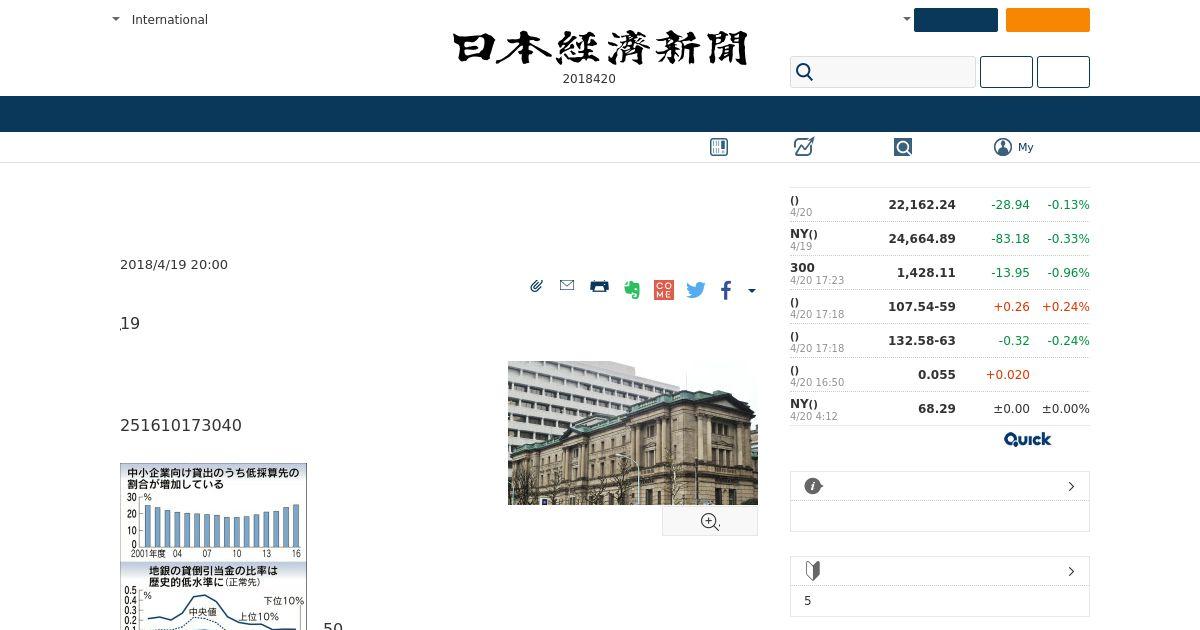Share article on Twitter
Screen dimensions: 1200x630
pyautogui.click(x=696, y=290)
